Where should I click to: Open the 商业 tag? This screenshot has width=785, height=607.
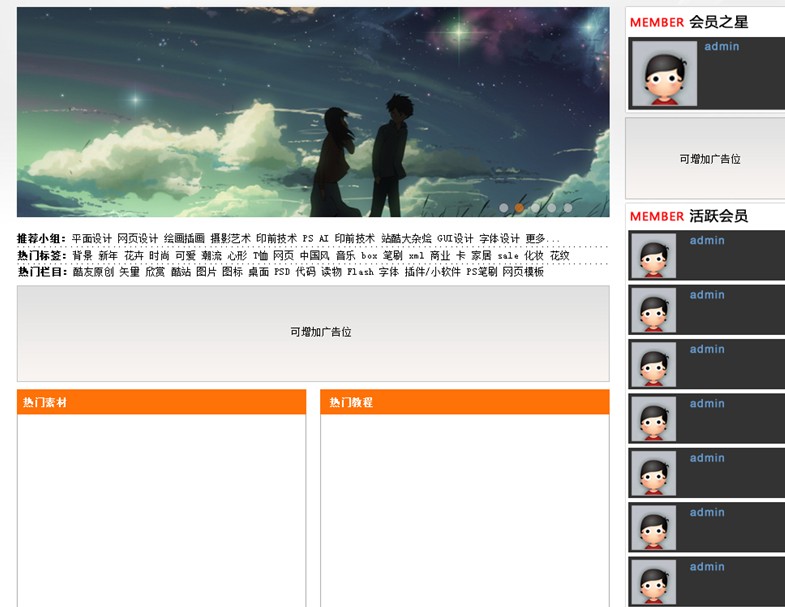(440, 255)
